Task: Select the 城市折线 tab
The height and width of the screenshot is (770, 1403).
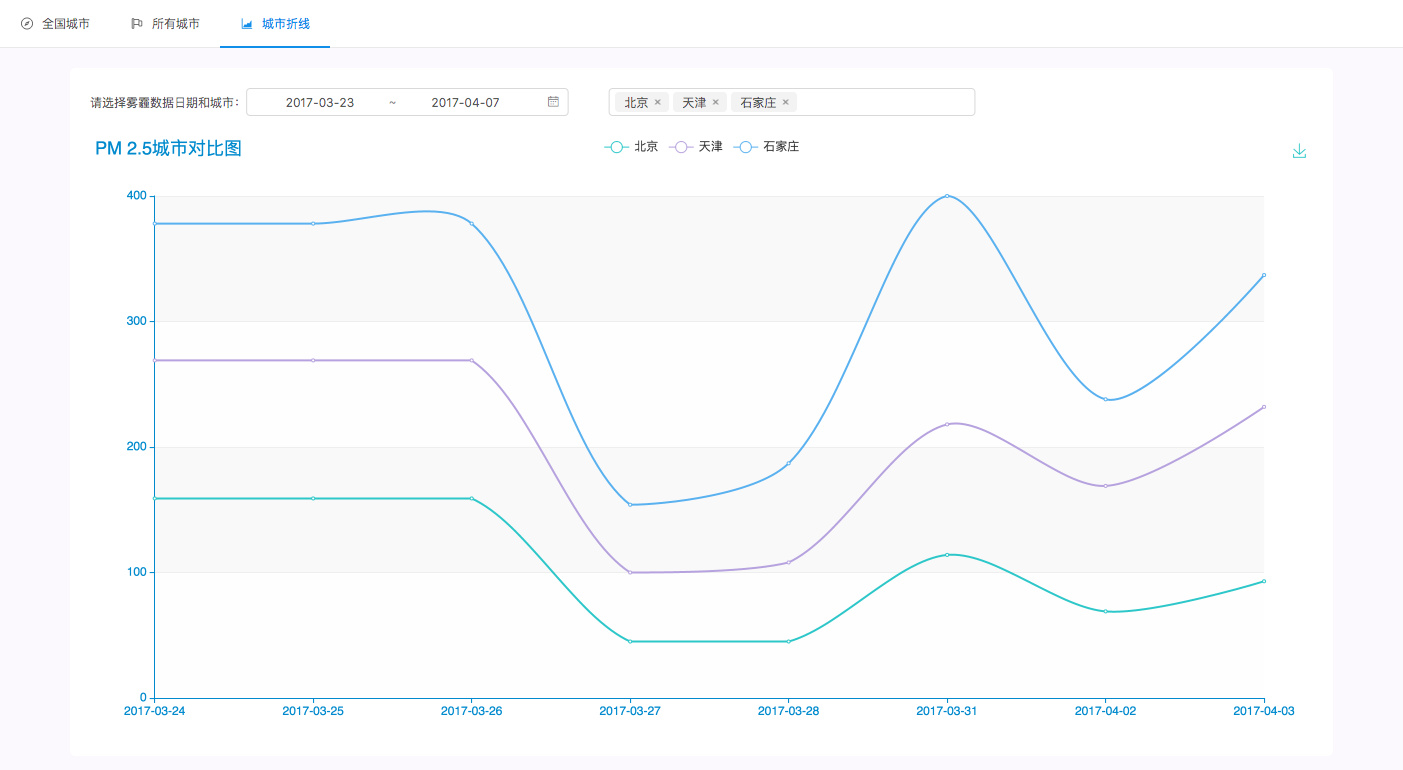Action: 275,23
